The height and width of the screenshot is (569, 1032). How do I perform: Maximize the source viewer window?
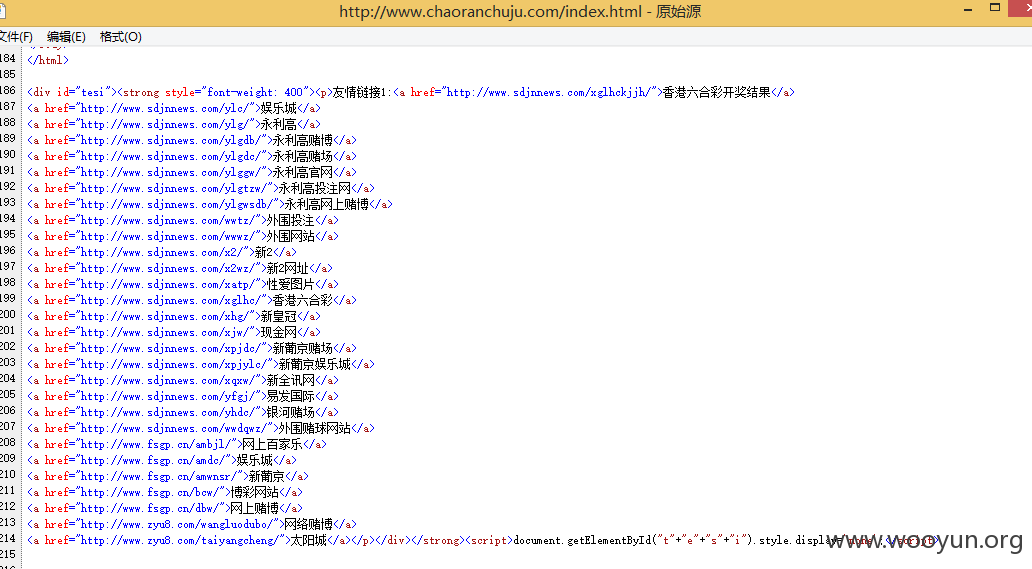pyautogui.click(x=994, y=8)
